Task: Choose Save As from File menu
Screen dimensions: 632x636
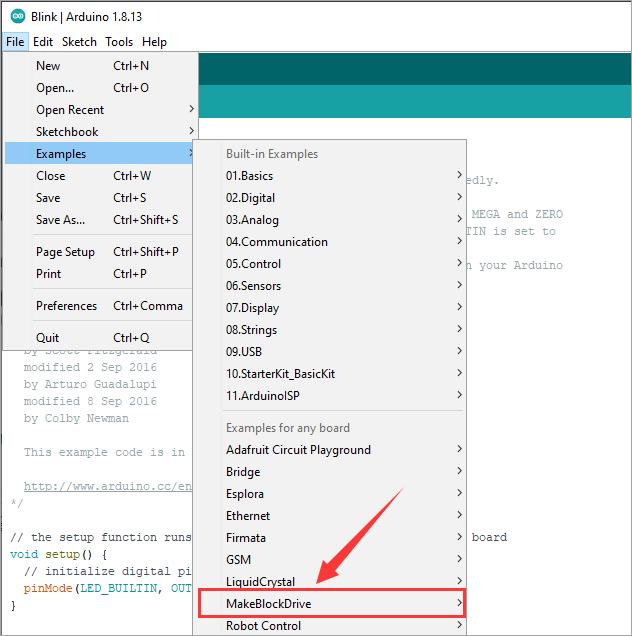Action: 60,220
